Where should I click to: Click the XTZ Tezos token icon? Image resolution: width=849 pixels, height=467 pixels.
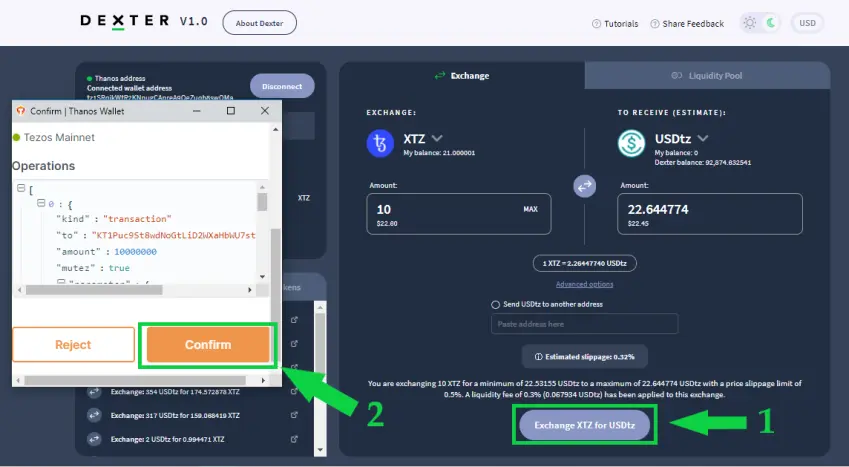pyautogui.click(x=380, y=144)
